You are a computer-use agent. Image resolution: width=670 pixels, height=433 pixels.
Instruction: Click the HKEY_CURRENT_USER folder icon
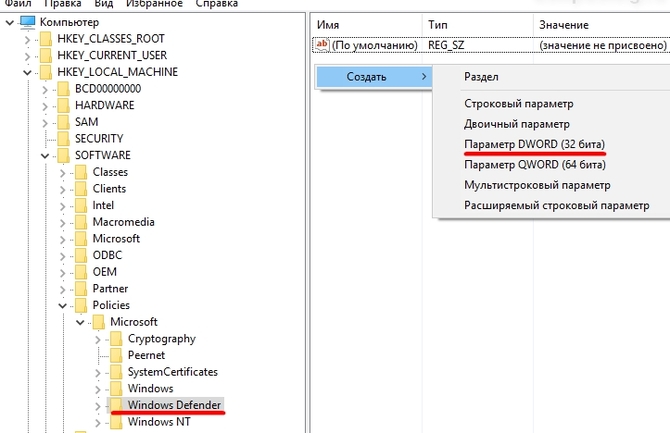pos(46,56)
